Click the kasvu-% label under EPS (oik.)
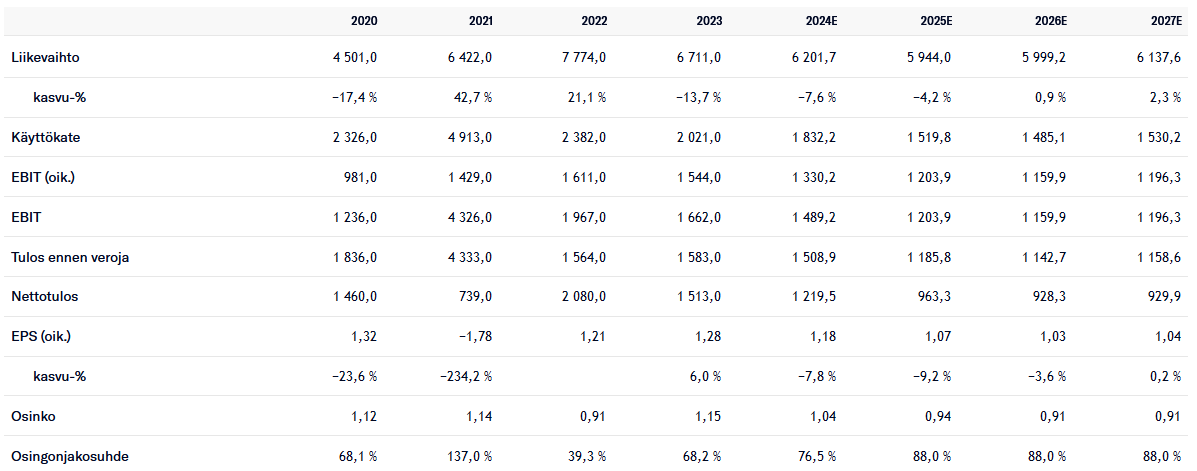This screenshot has width=1197, height=471. pos(61,376)
